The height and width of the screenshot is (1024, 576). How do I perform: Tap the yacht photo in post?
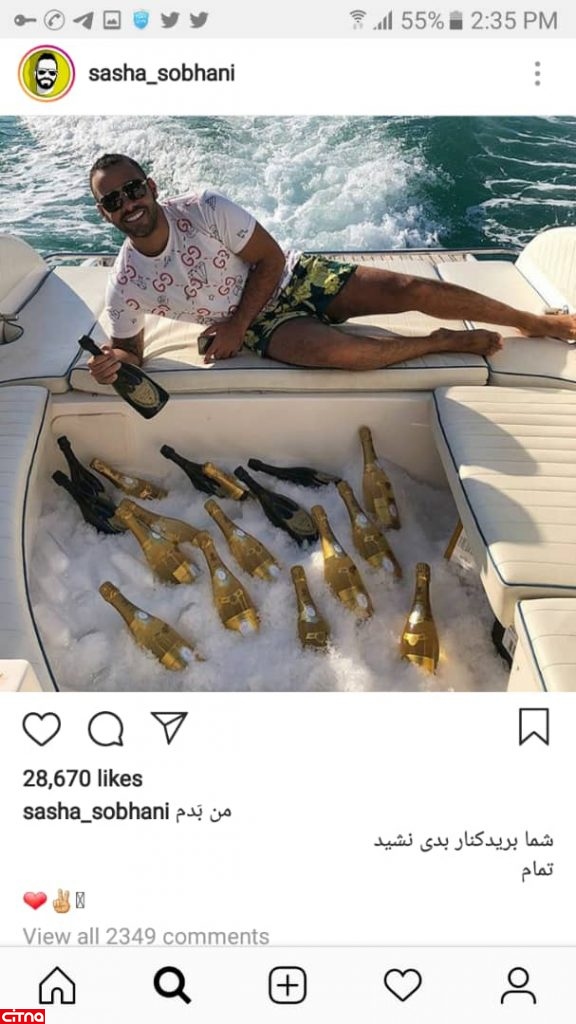coord(288,404)
